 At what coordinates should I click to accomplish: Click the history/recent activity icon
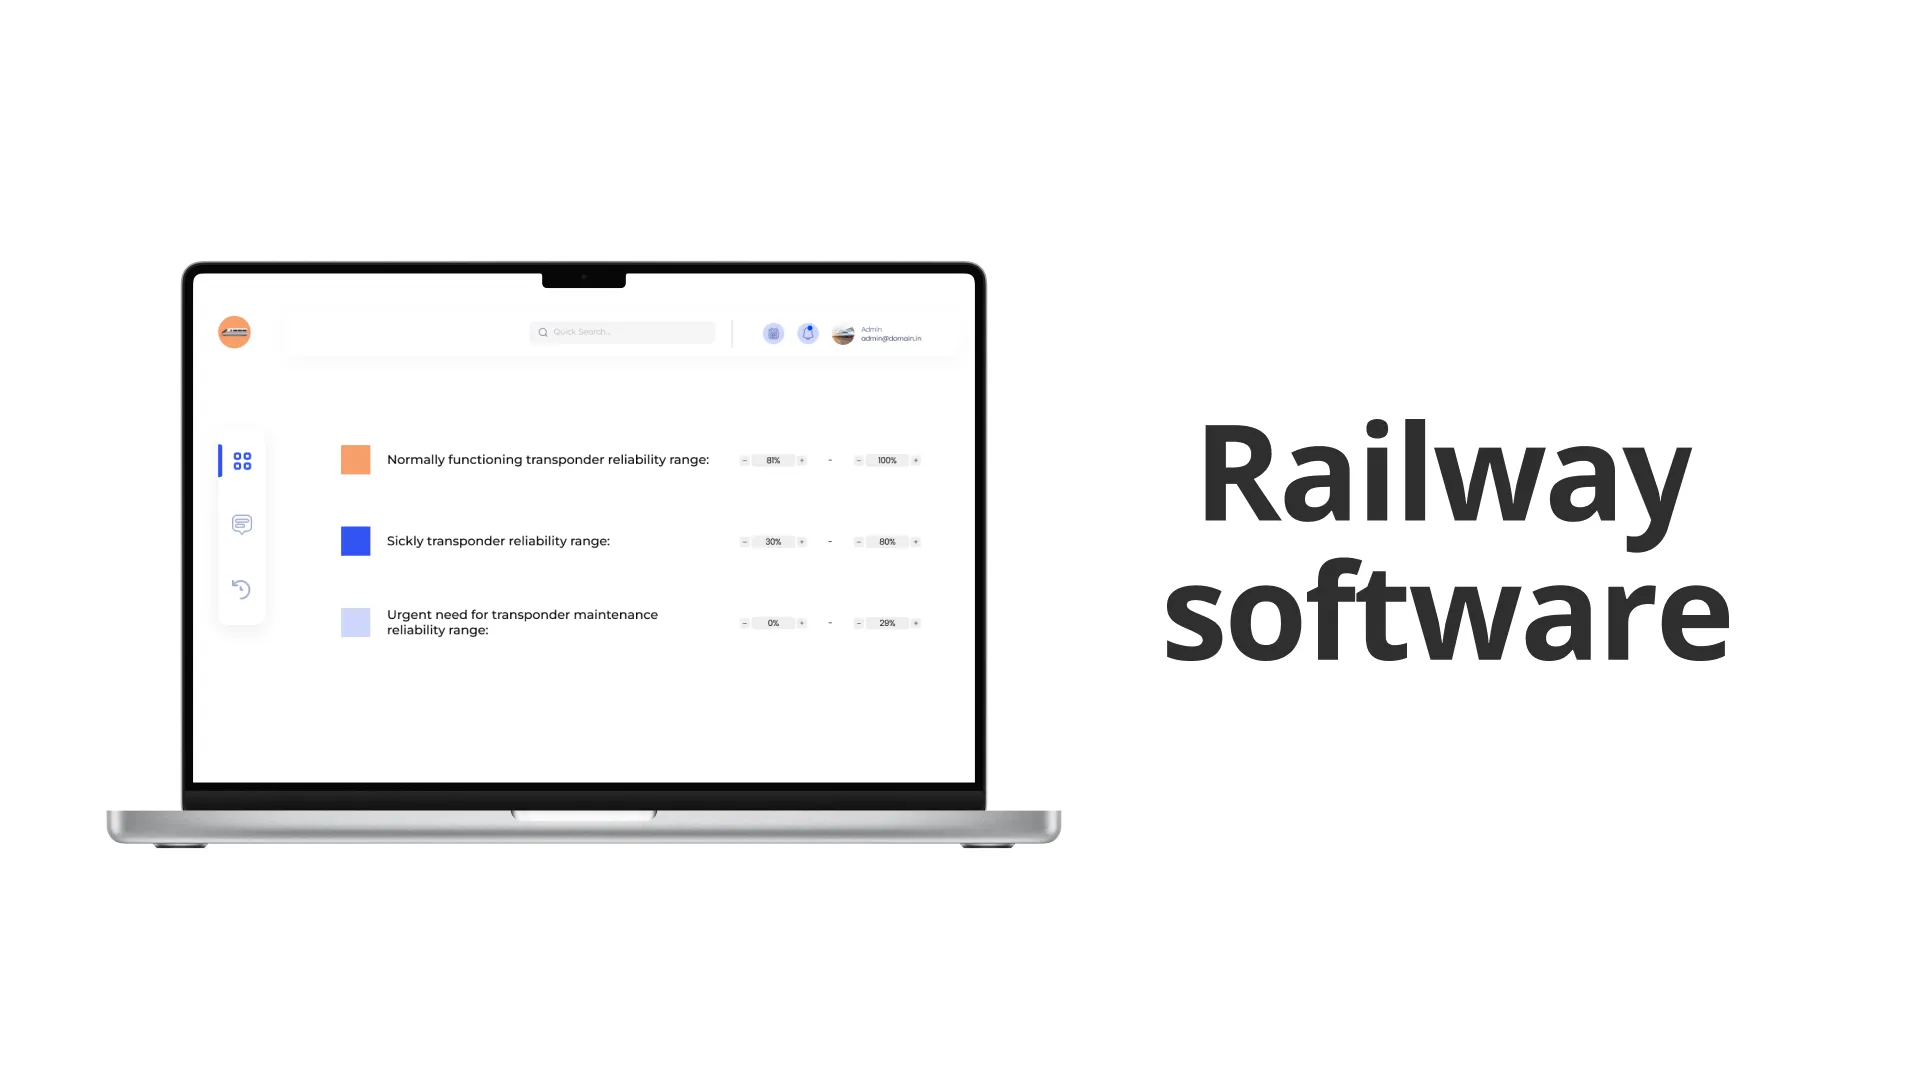click(x=241, y=589)
